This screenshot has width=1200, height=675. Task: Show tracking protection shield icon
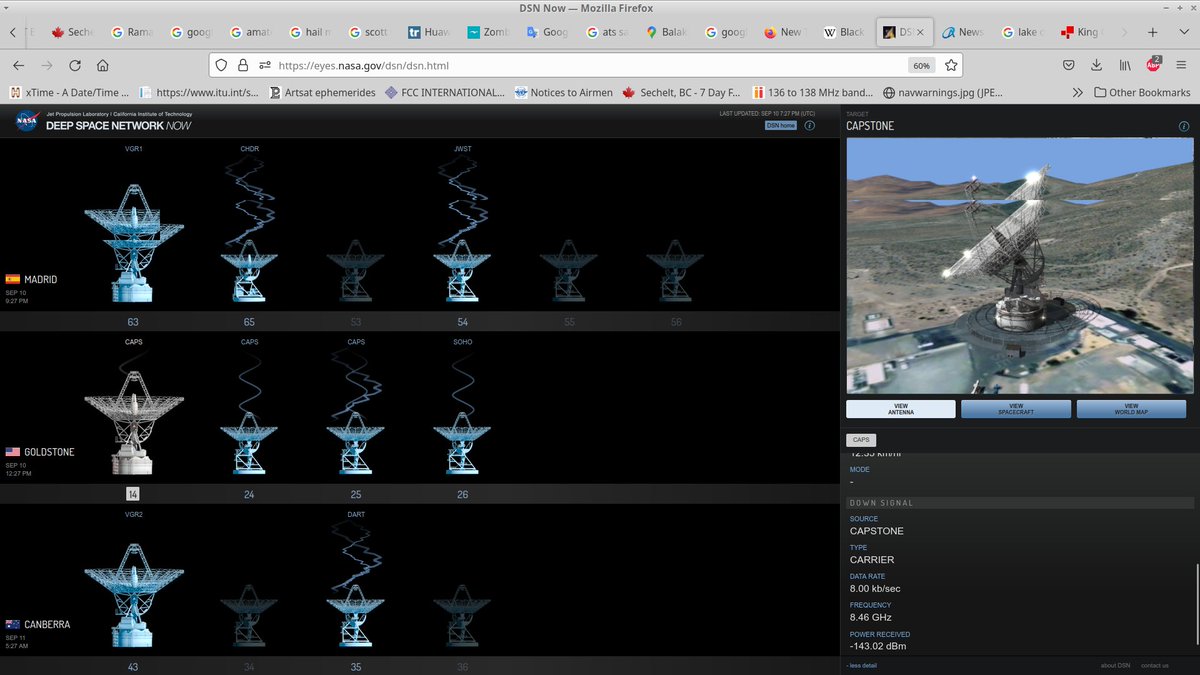223,65
